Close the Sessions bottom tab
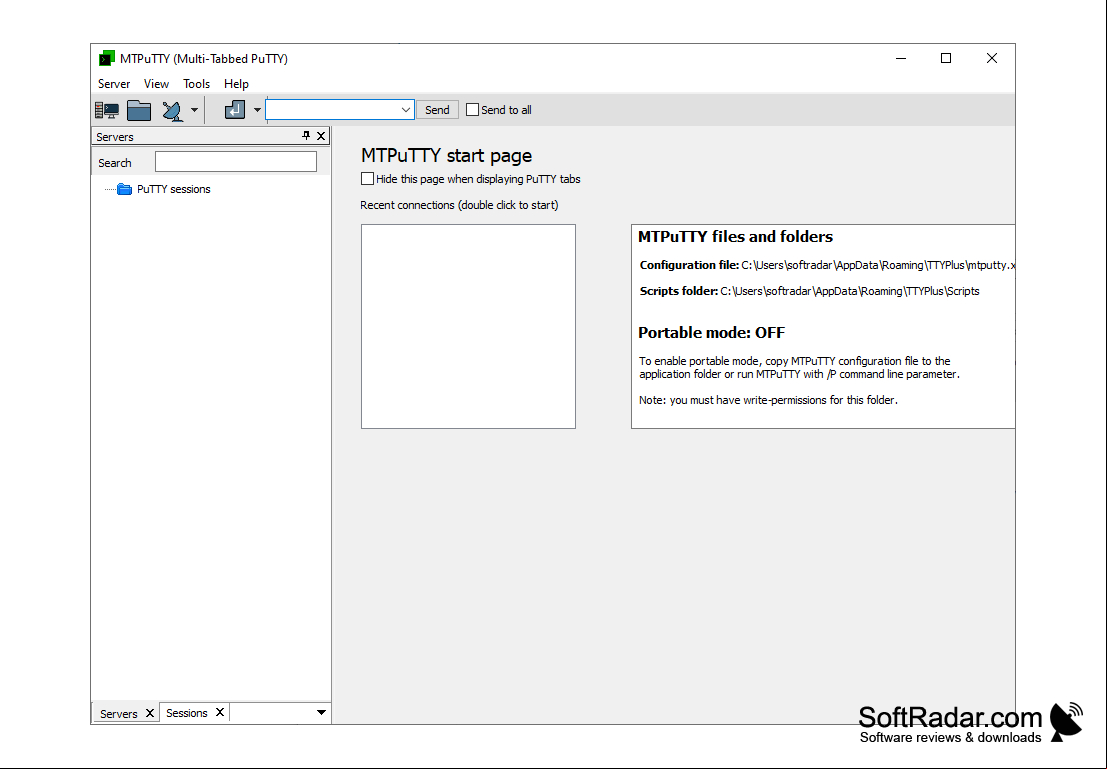Screen dimensions: 1107x769 [220, 712]
